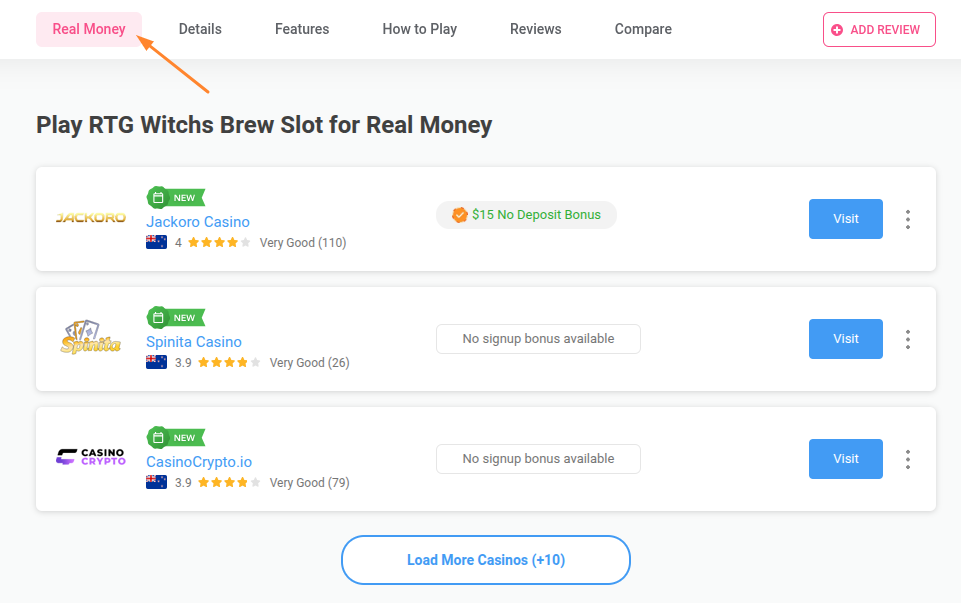Open the Real Money tab
Screen dimensions: 961x603
[x=89, y=29]
